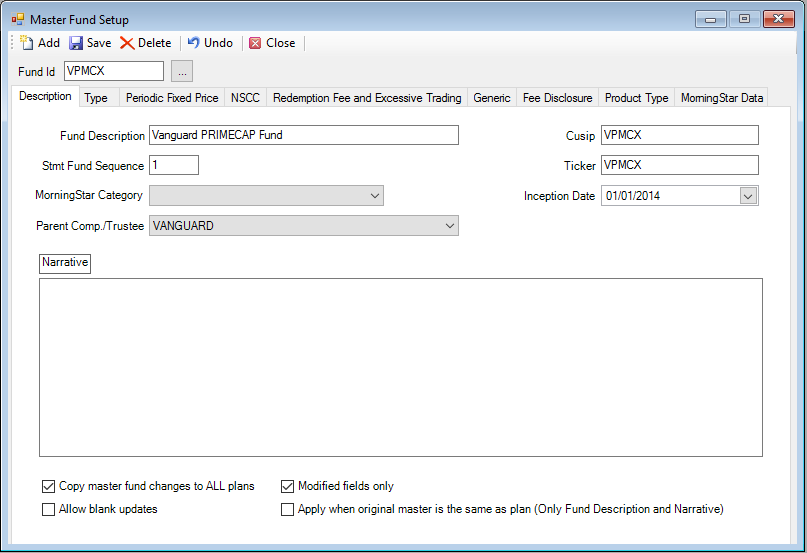The width and height of the screenshot is (807, 553).
Task: Open the Inception Date calendar dropdown
Action: [x=748, y=196]
